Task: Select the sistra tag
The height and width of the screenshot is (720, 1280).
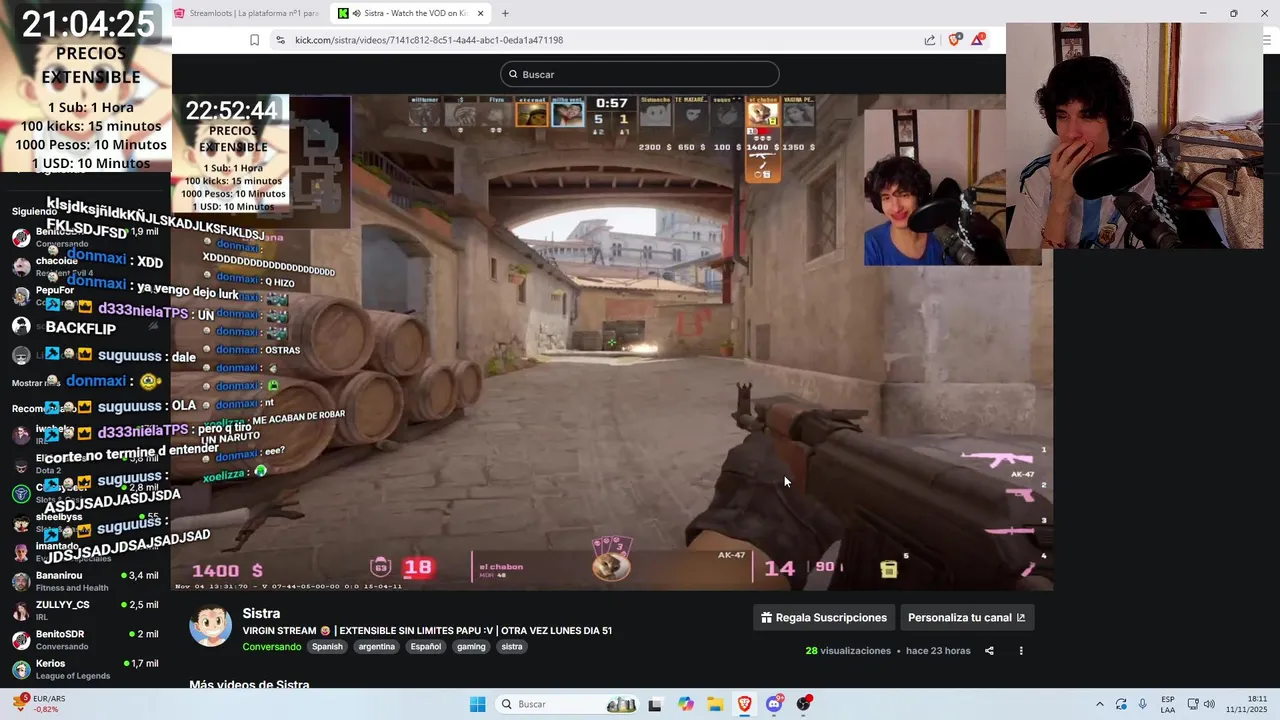Action: tap(512, 646)
